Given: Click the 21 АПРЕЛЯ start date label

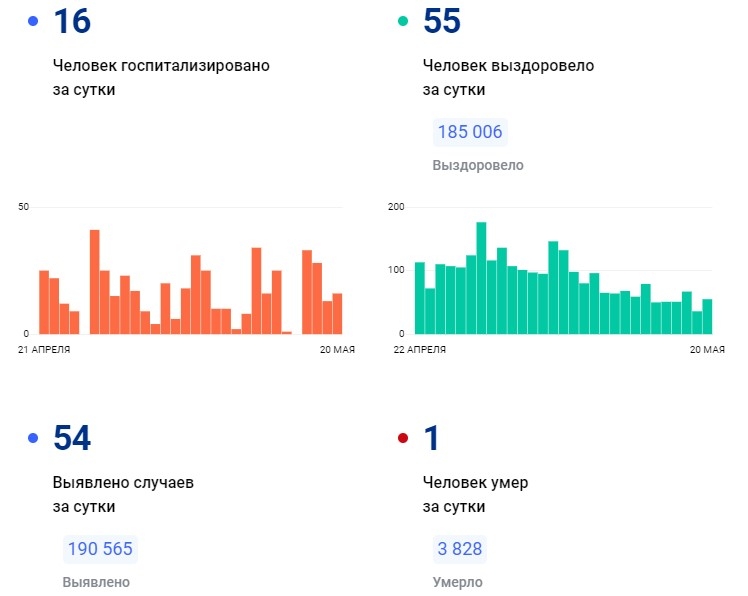Looking at the screenshot, I should [x=43, y=349].
